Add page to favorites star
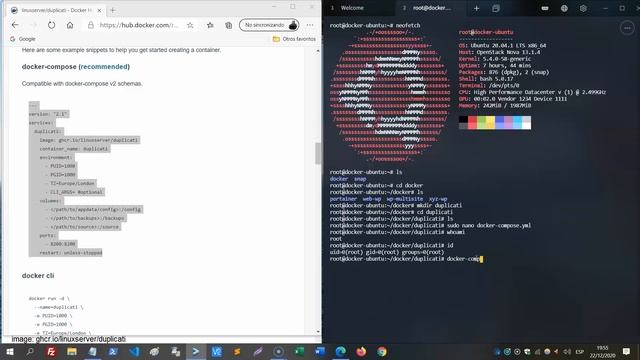 [x=190, y=25]
